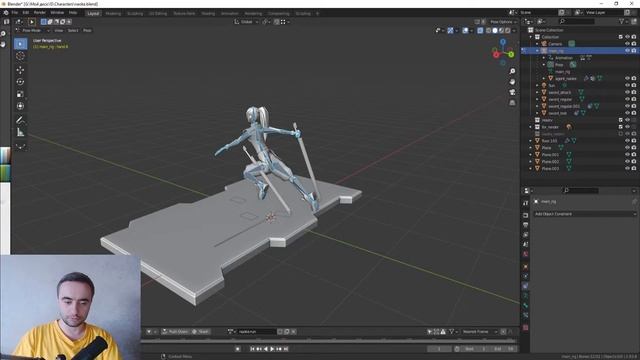Switch to the Modeling workspace tab
The image size is (640, 360).
click(113, 13)
